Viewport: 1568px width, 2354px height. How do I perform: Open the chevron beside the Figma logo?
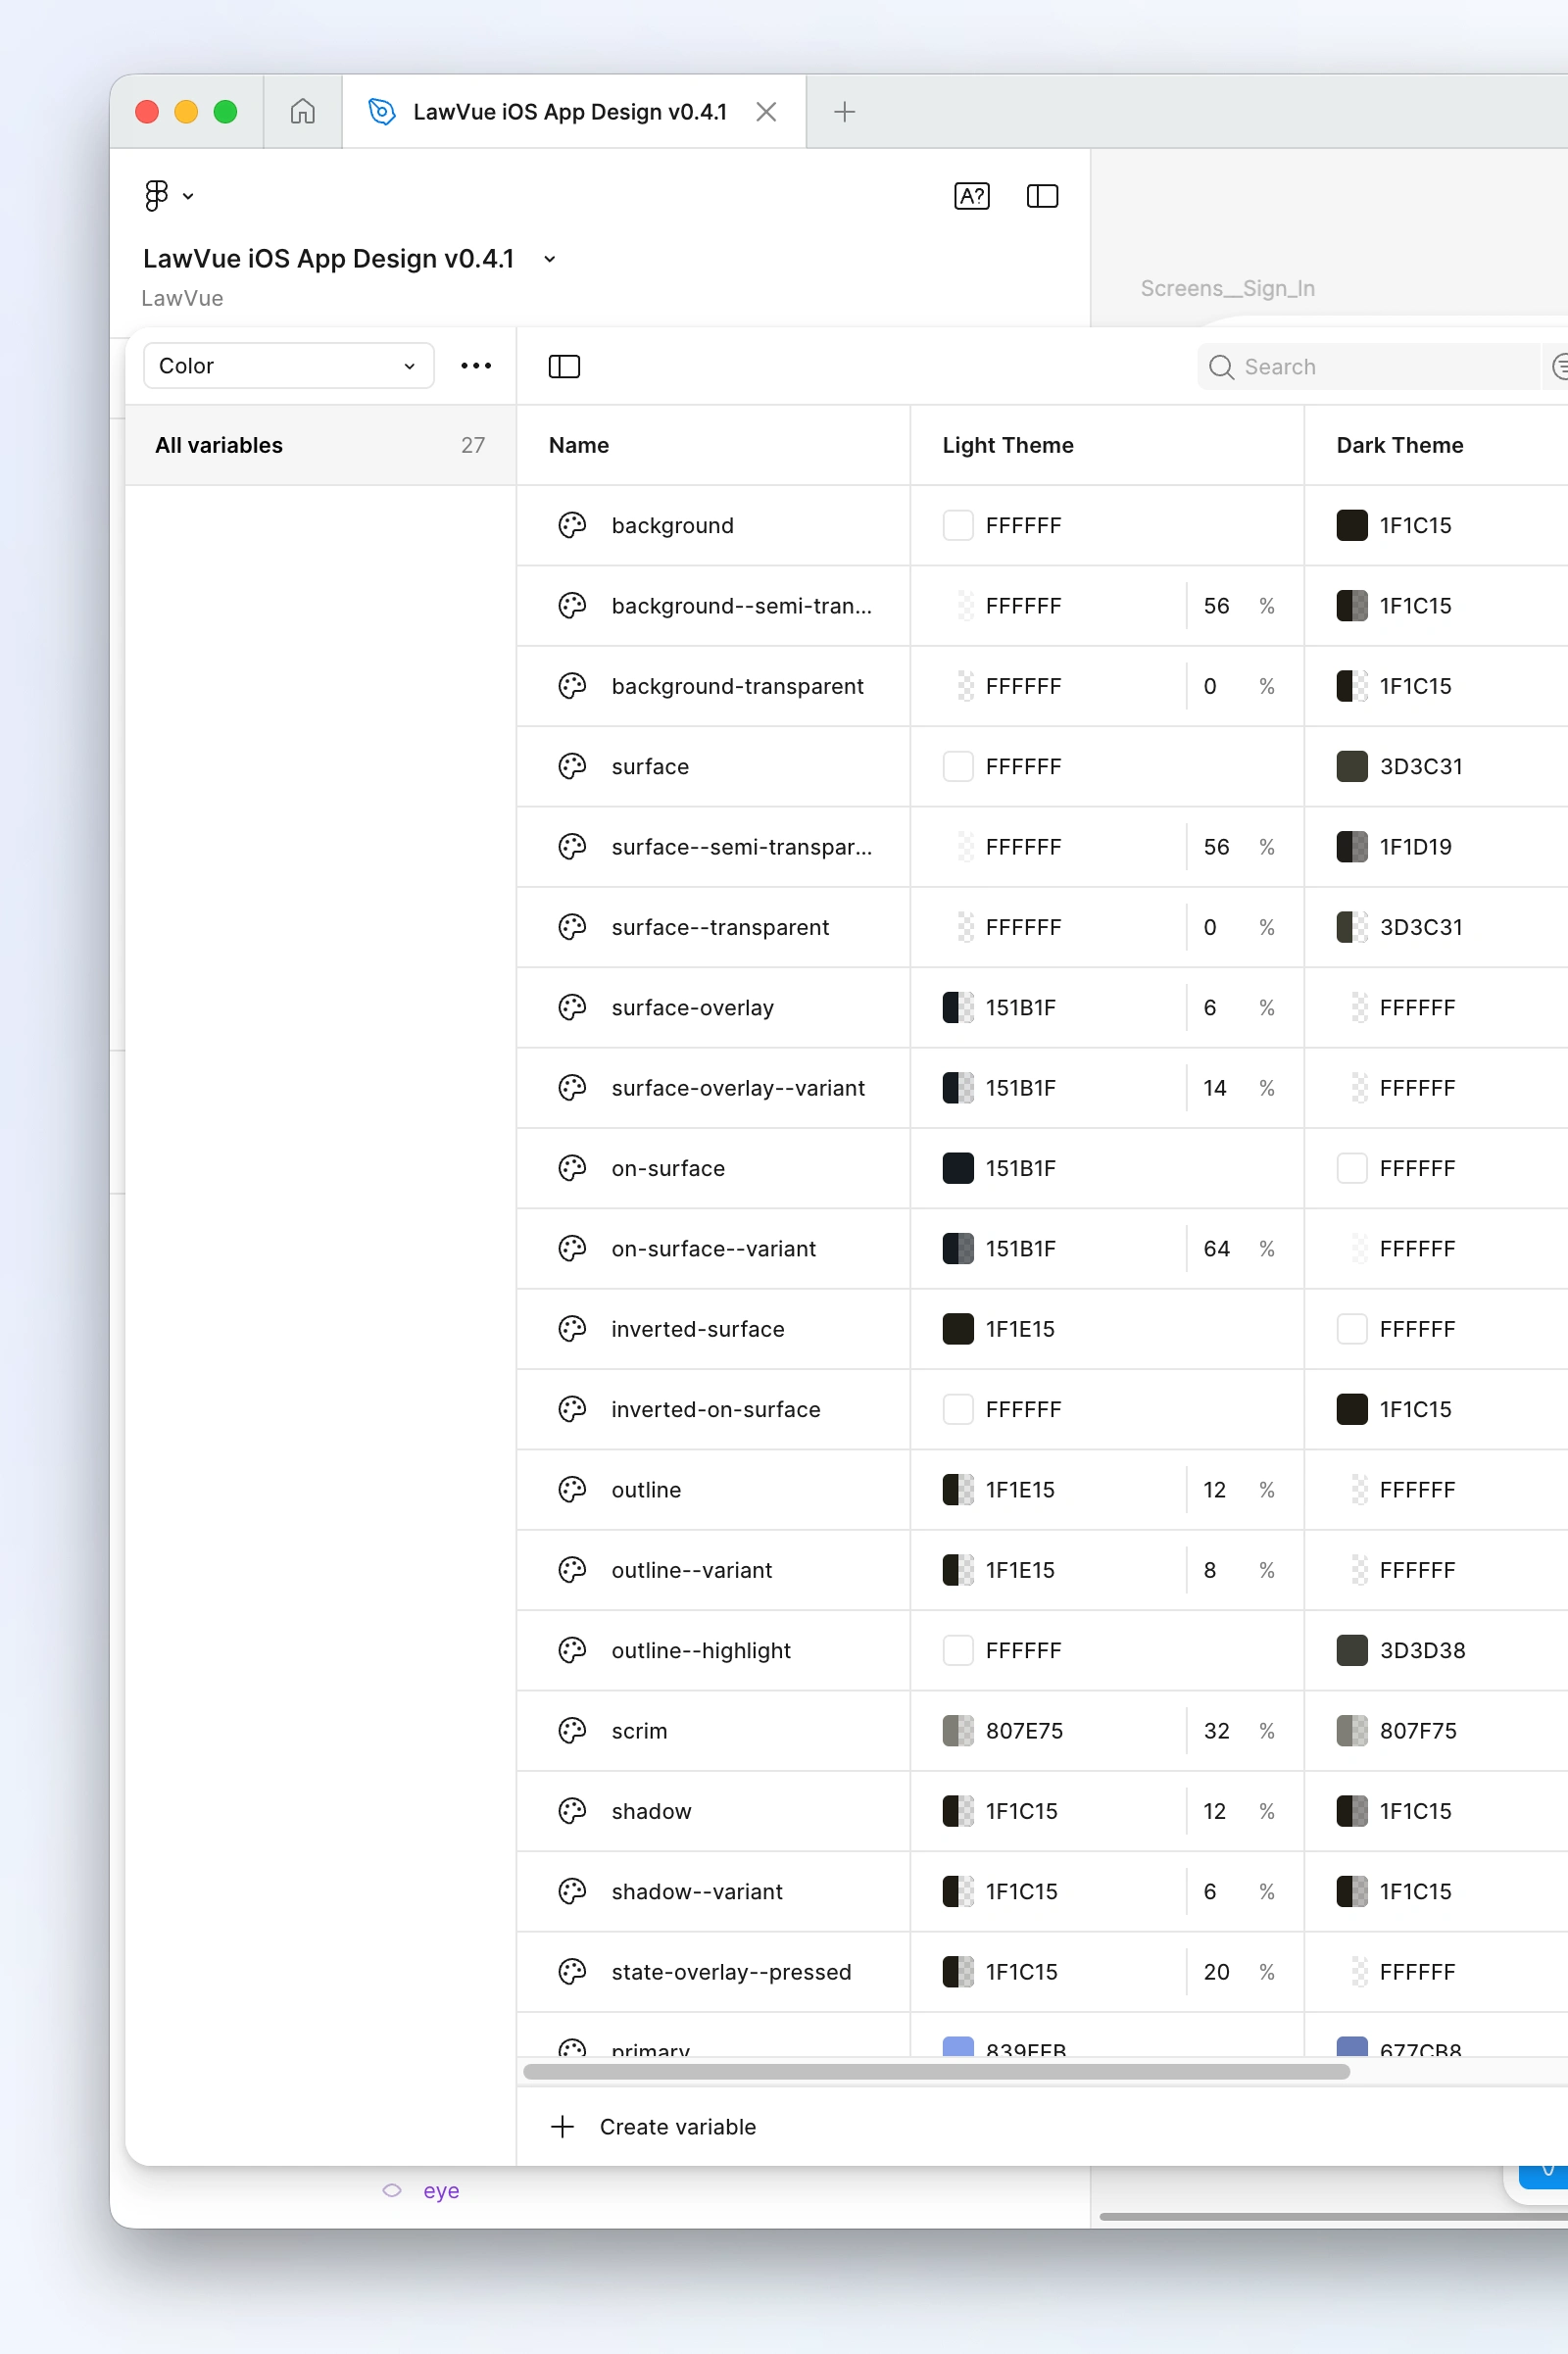click(189, 195)
